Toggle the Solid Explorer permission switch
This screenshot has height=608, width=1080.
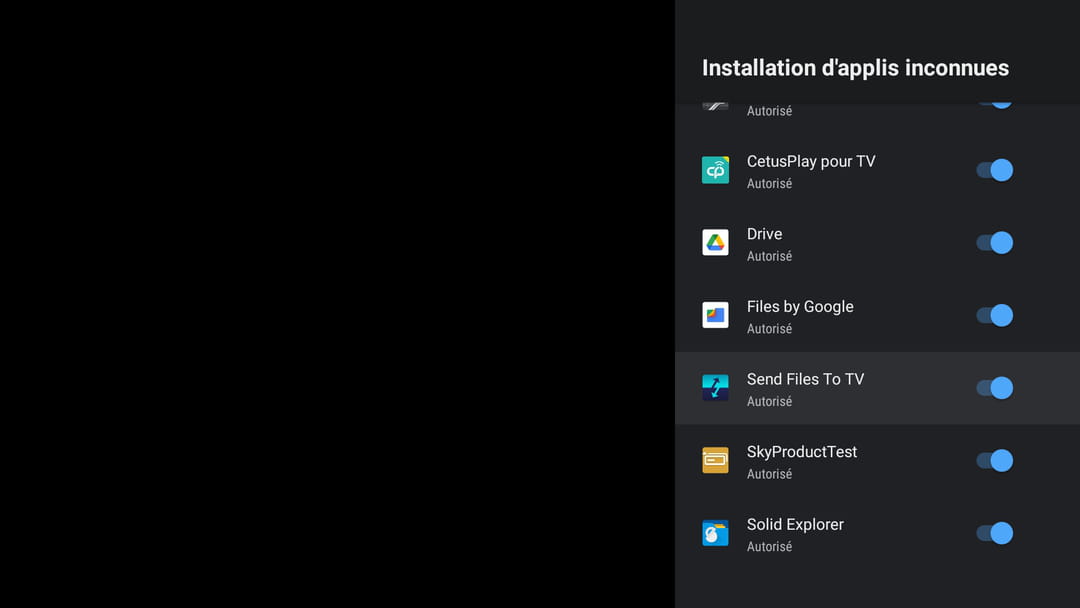click(x=994, y=533)
